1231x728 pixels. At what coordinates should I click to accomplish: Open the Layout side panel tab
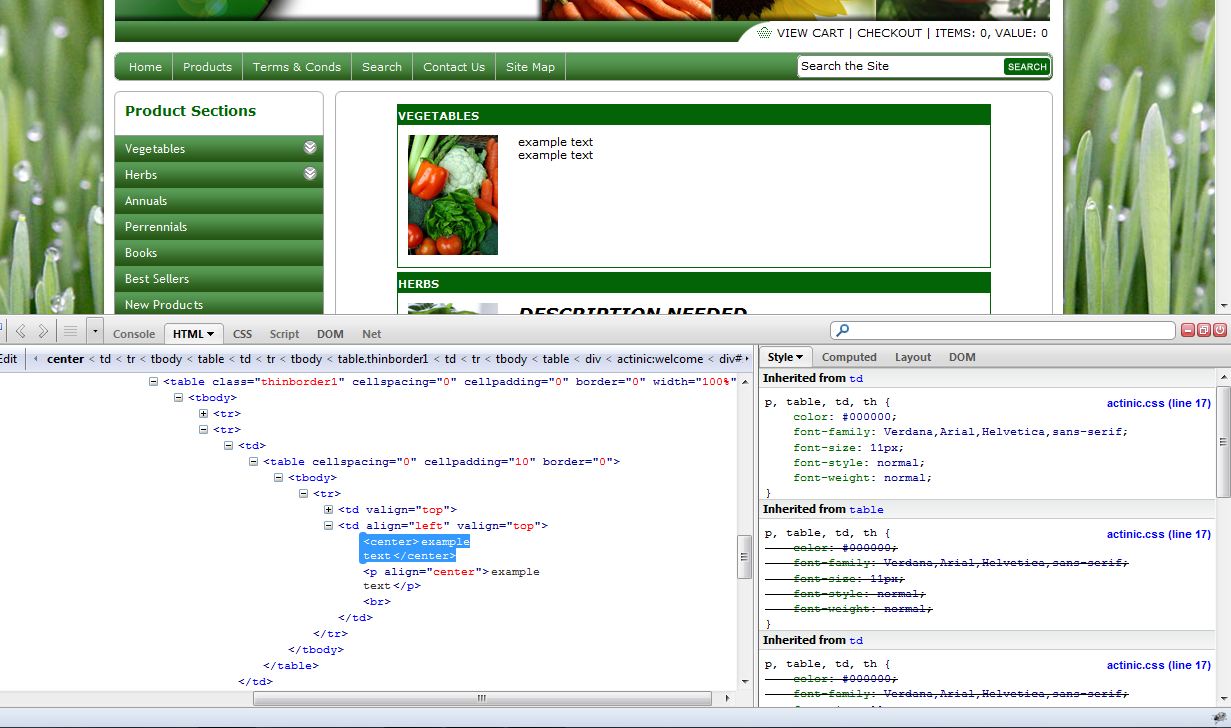point(912,357)
